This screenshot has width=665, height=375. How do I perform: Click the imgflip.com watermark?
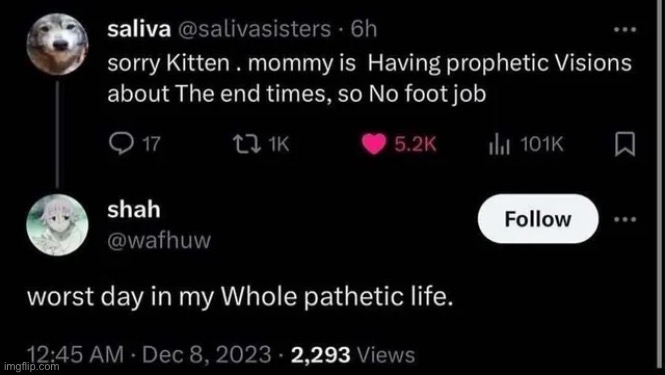(31, 367)
